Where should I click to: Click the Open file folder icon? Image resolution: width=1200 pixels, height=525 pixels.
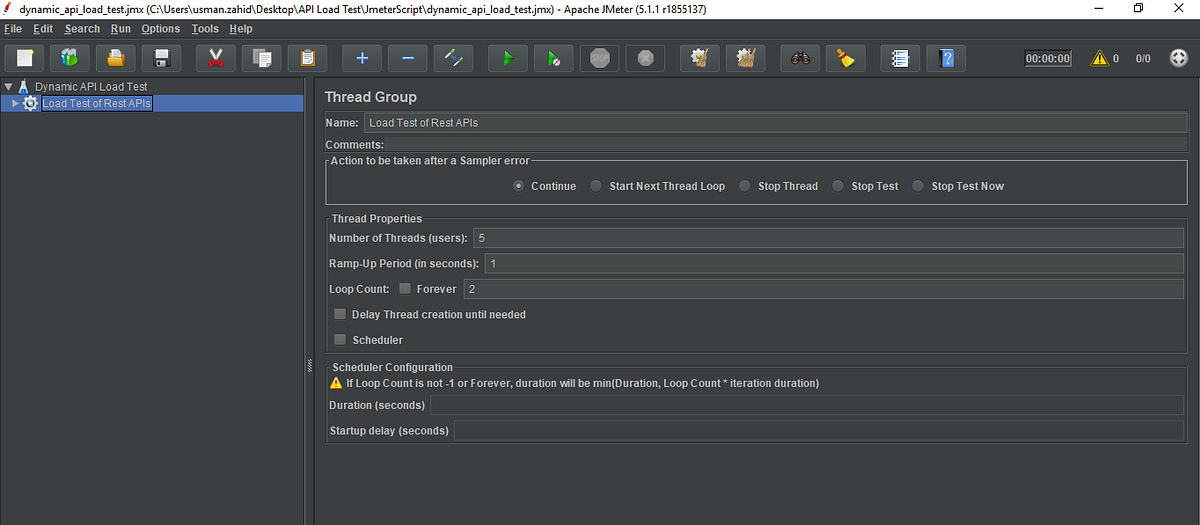[x=116, y=58]
